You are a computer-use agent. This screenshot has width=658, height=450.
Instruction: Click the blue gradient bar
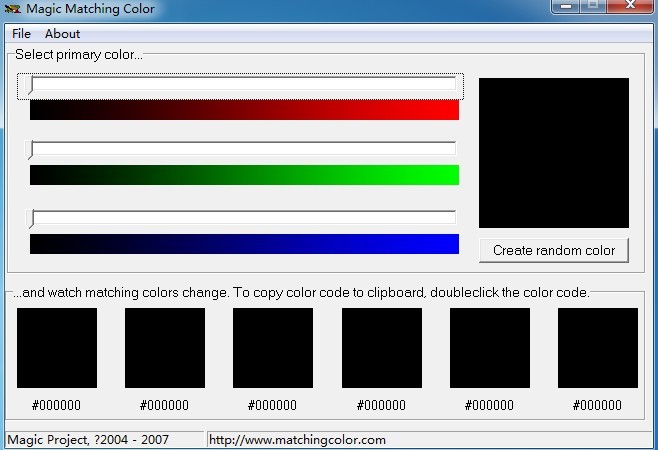coord(244,244)
